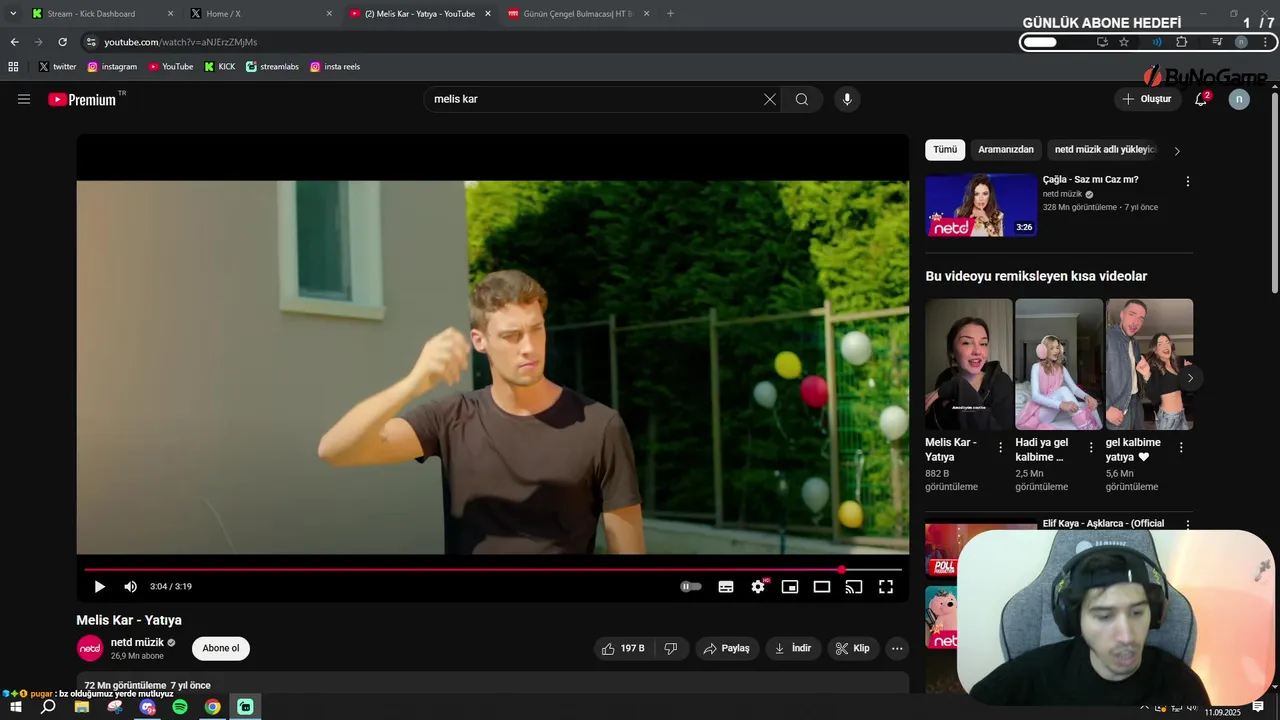Bookmark this page with the star
The image size is (1280, 720).
point(1124,42)
